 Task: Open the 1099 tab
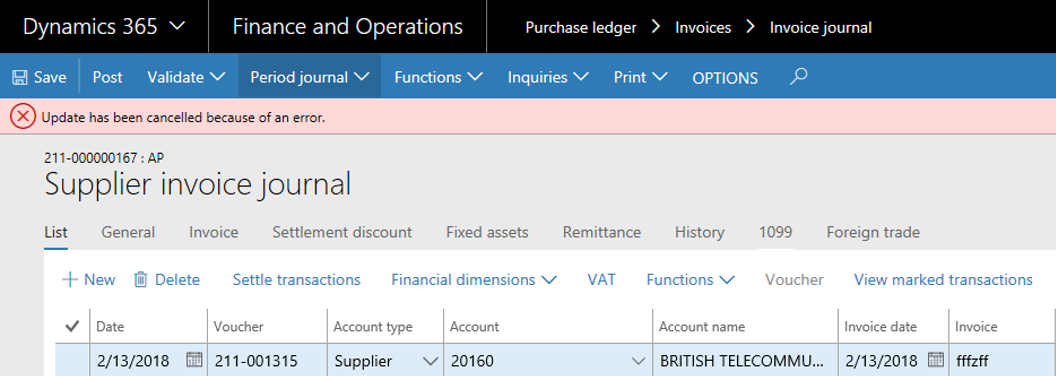pos(775,232)
